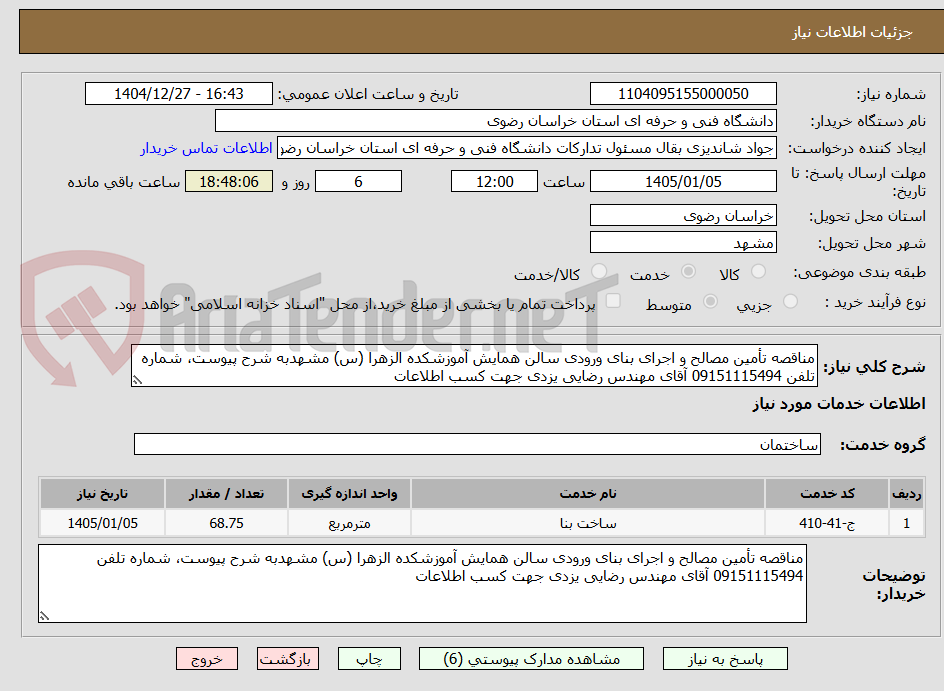Select the کالا/خدمت radio button
Screen dimensions: 944x691
pos(598,271)
